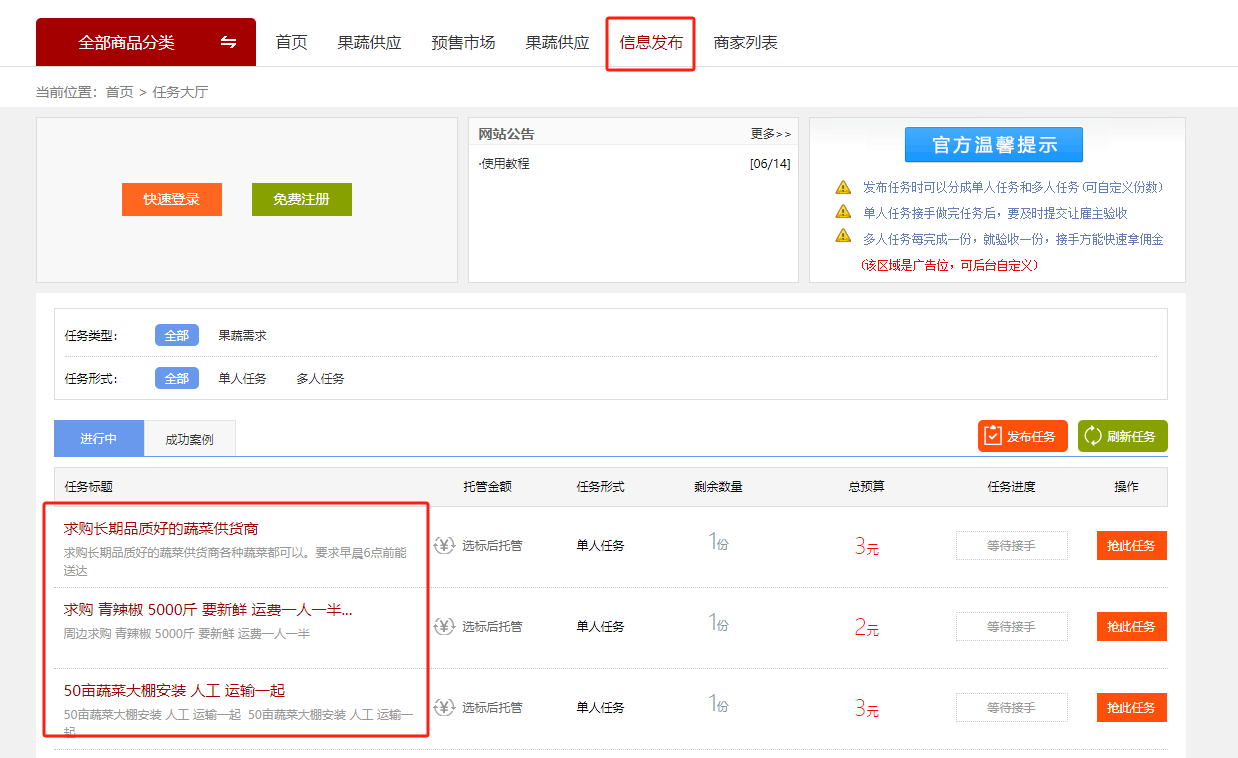The image size is (1238, 758).
Task: Click 等待接手 status in 蔬菜供货商 row
Action: pyautogui.click(x=1011, y=545)
